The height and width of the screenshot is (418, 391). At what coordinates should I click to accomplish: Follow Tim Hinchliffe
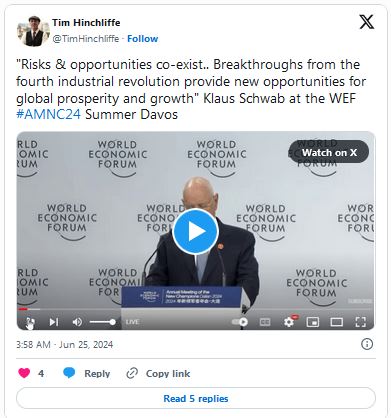(143, 39)
